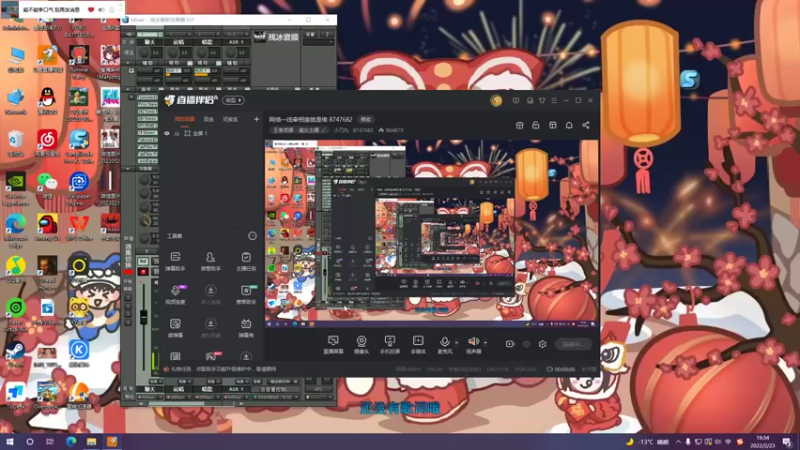
Task: Add 多媒体 media source
Action: pos(418,344)
